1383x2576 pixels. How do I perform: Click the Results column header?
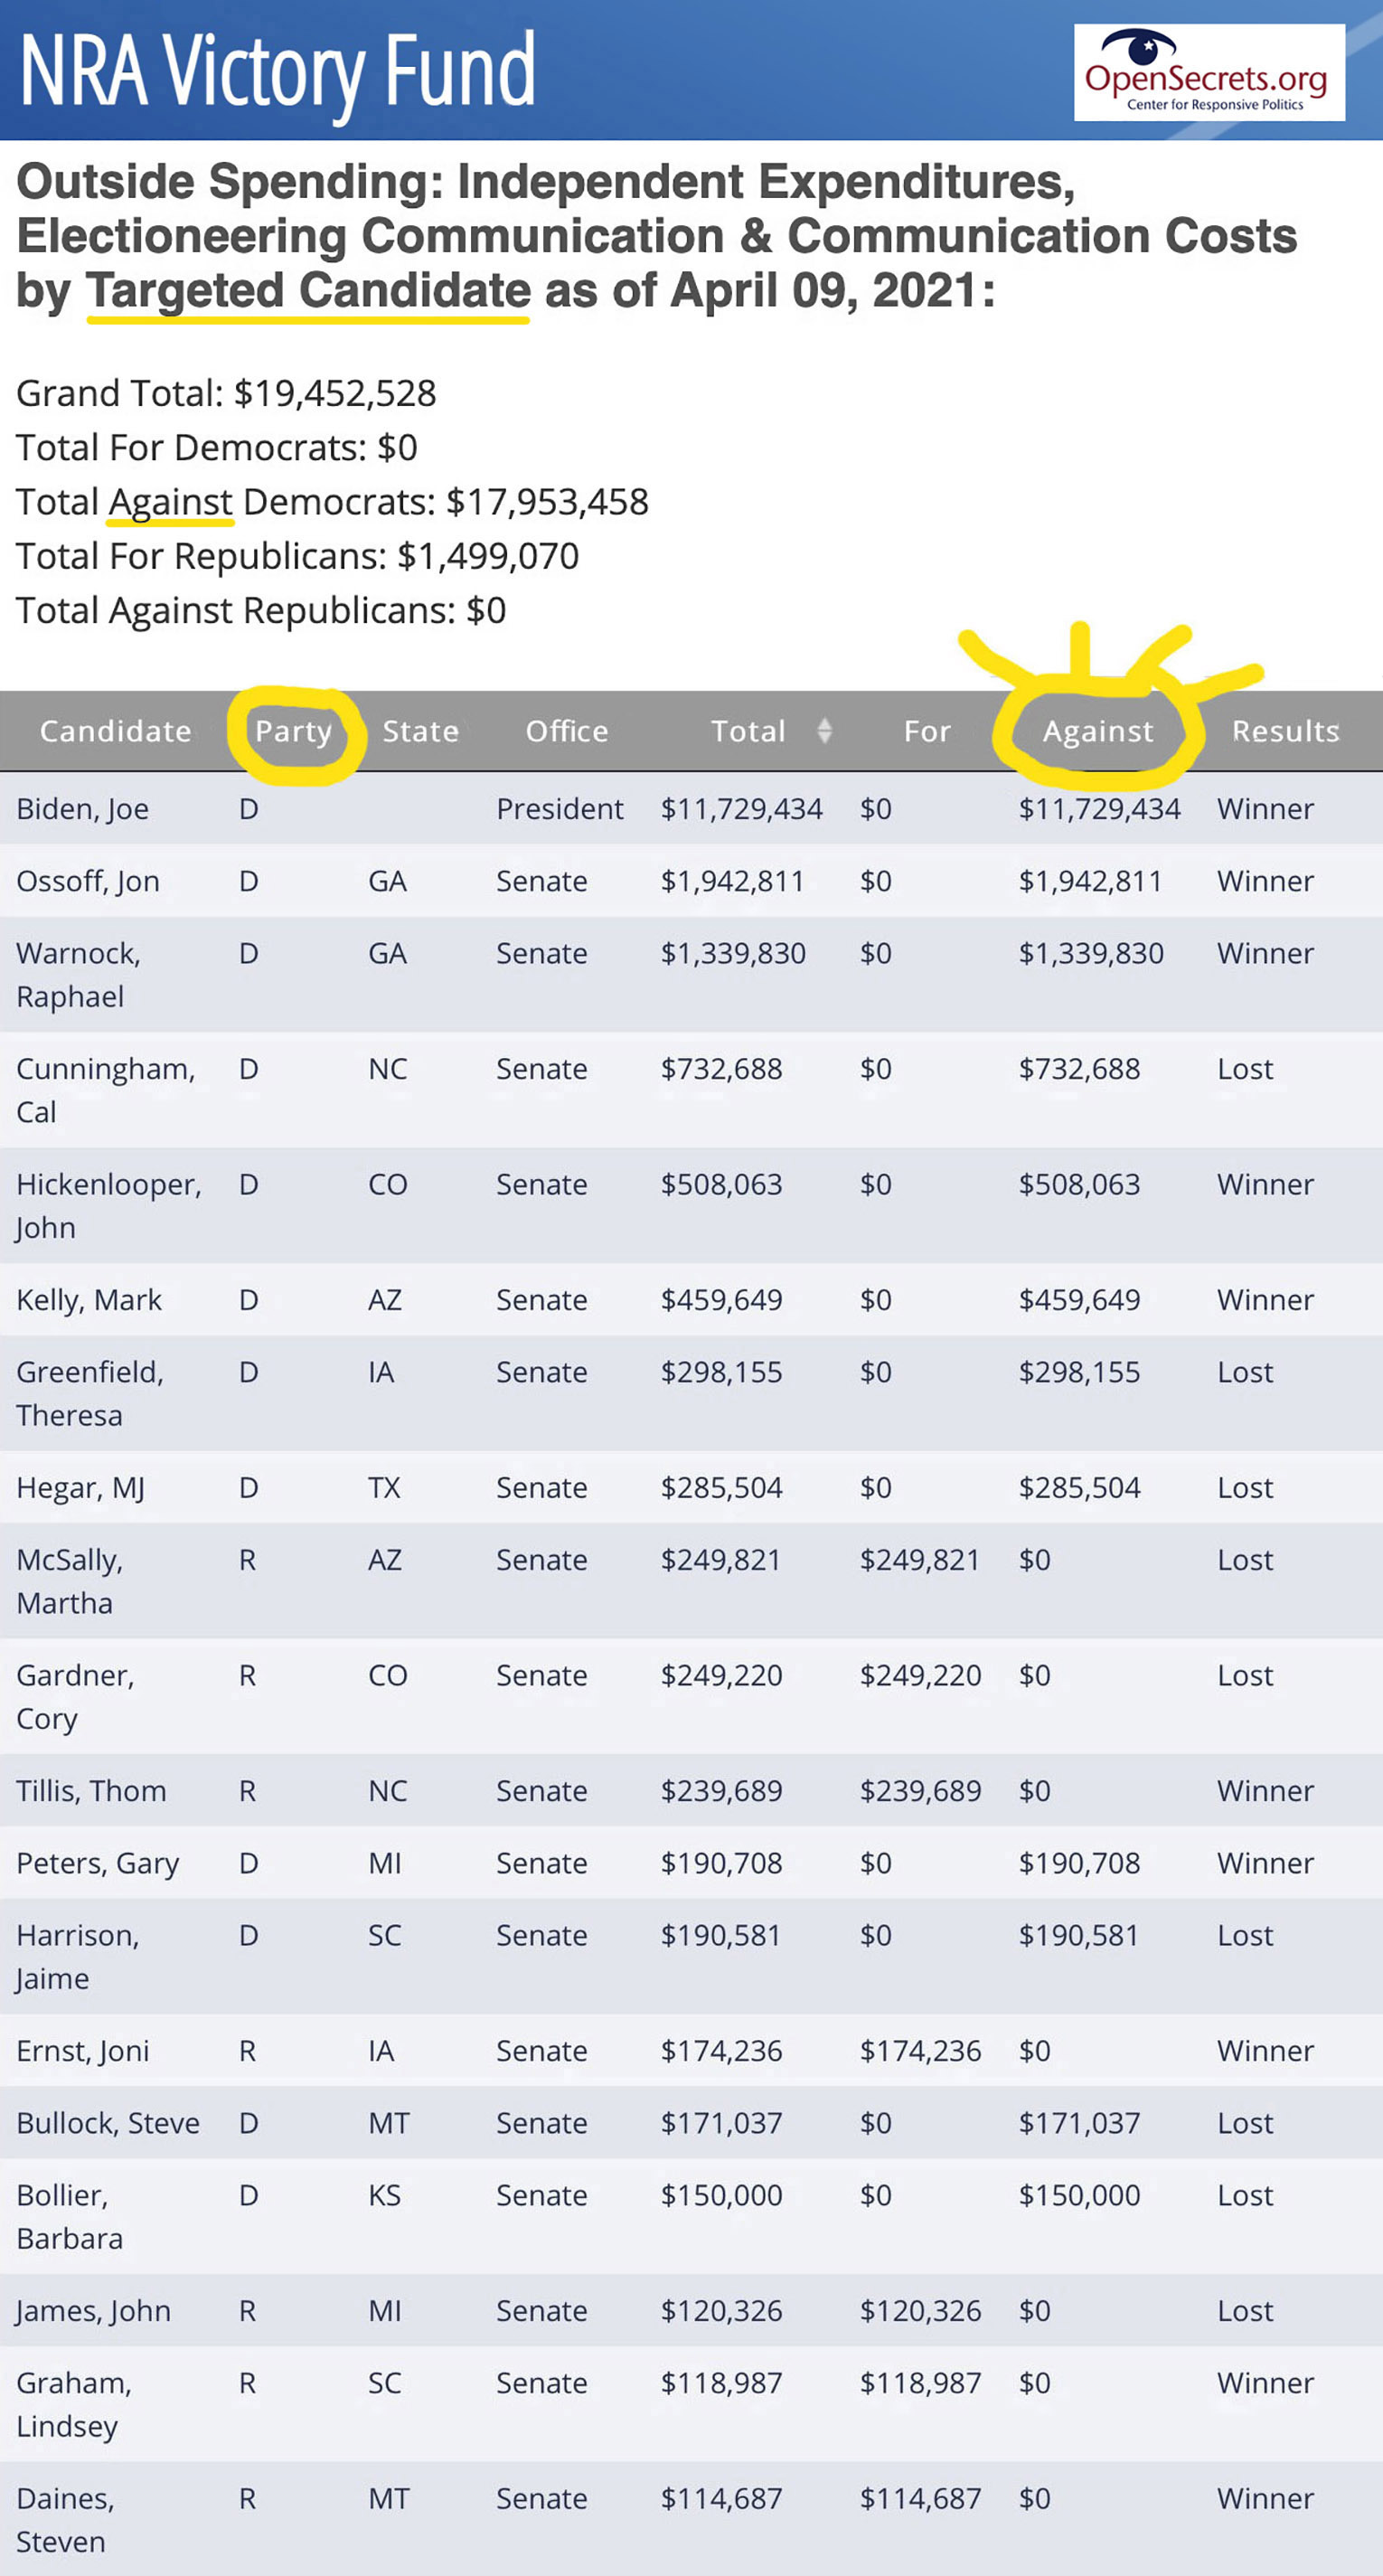(1285, 731)
